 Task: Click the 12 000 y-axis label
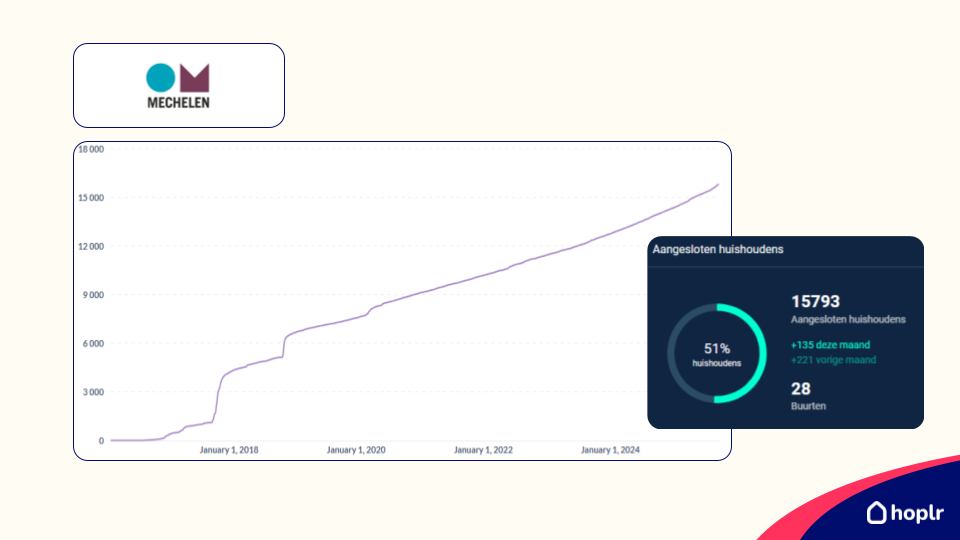[91, 246]
